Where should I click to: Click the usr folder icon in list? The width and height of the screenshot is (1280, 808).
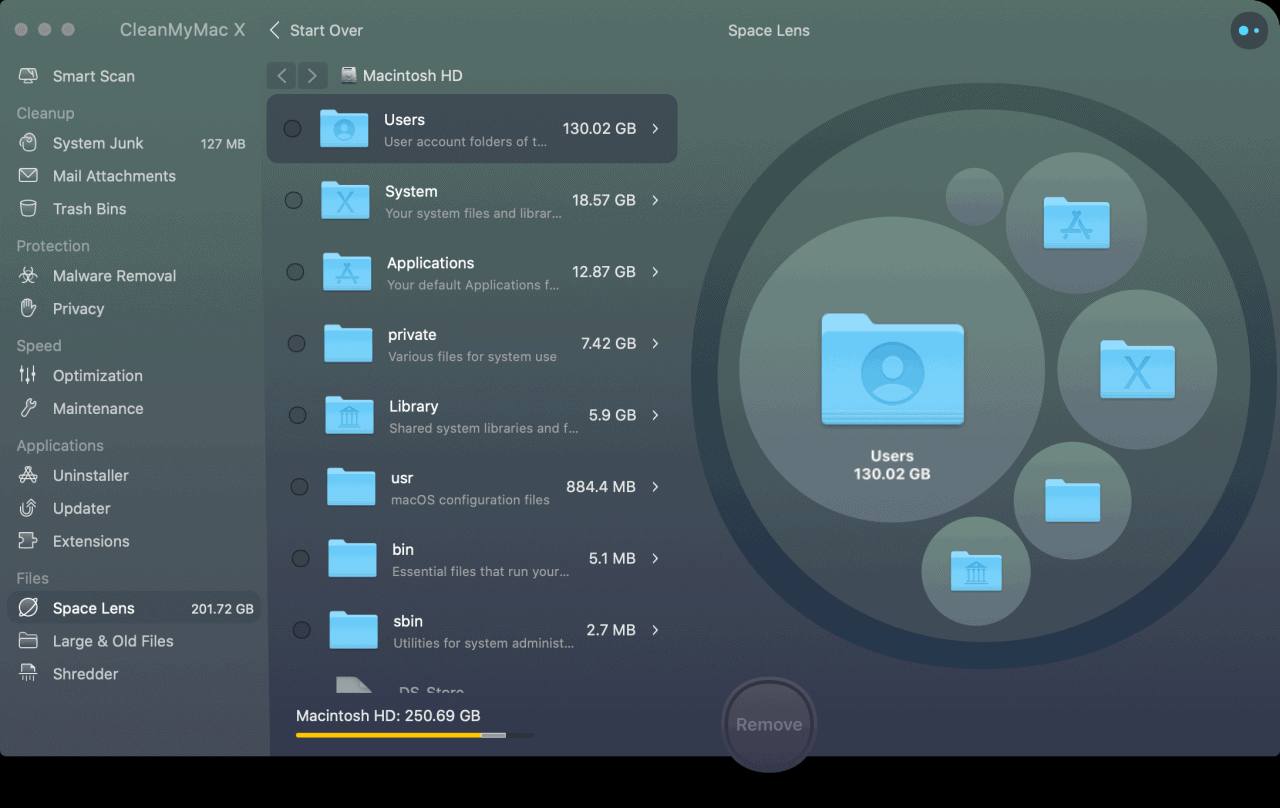pyautogui.click(x=351, y=487)
